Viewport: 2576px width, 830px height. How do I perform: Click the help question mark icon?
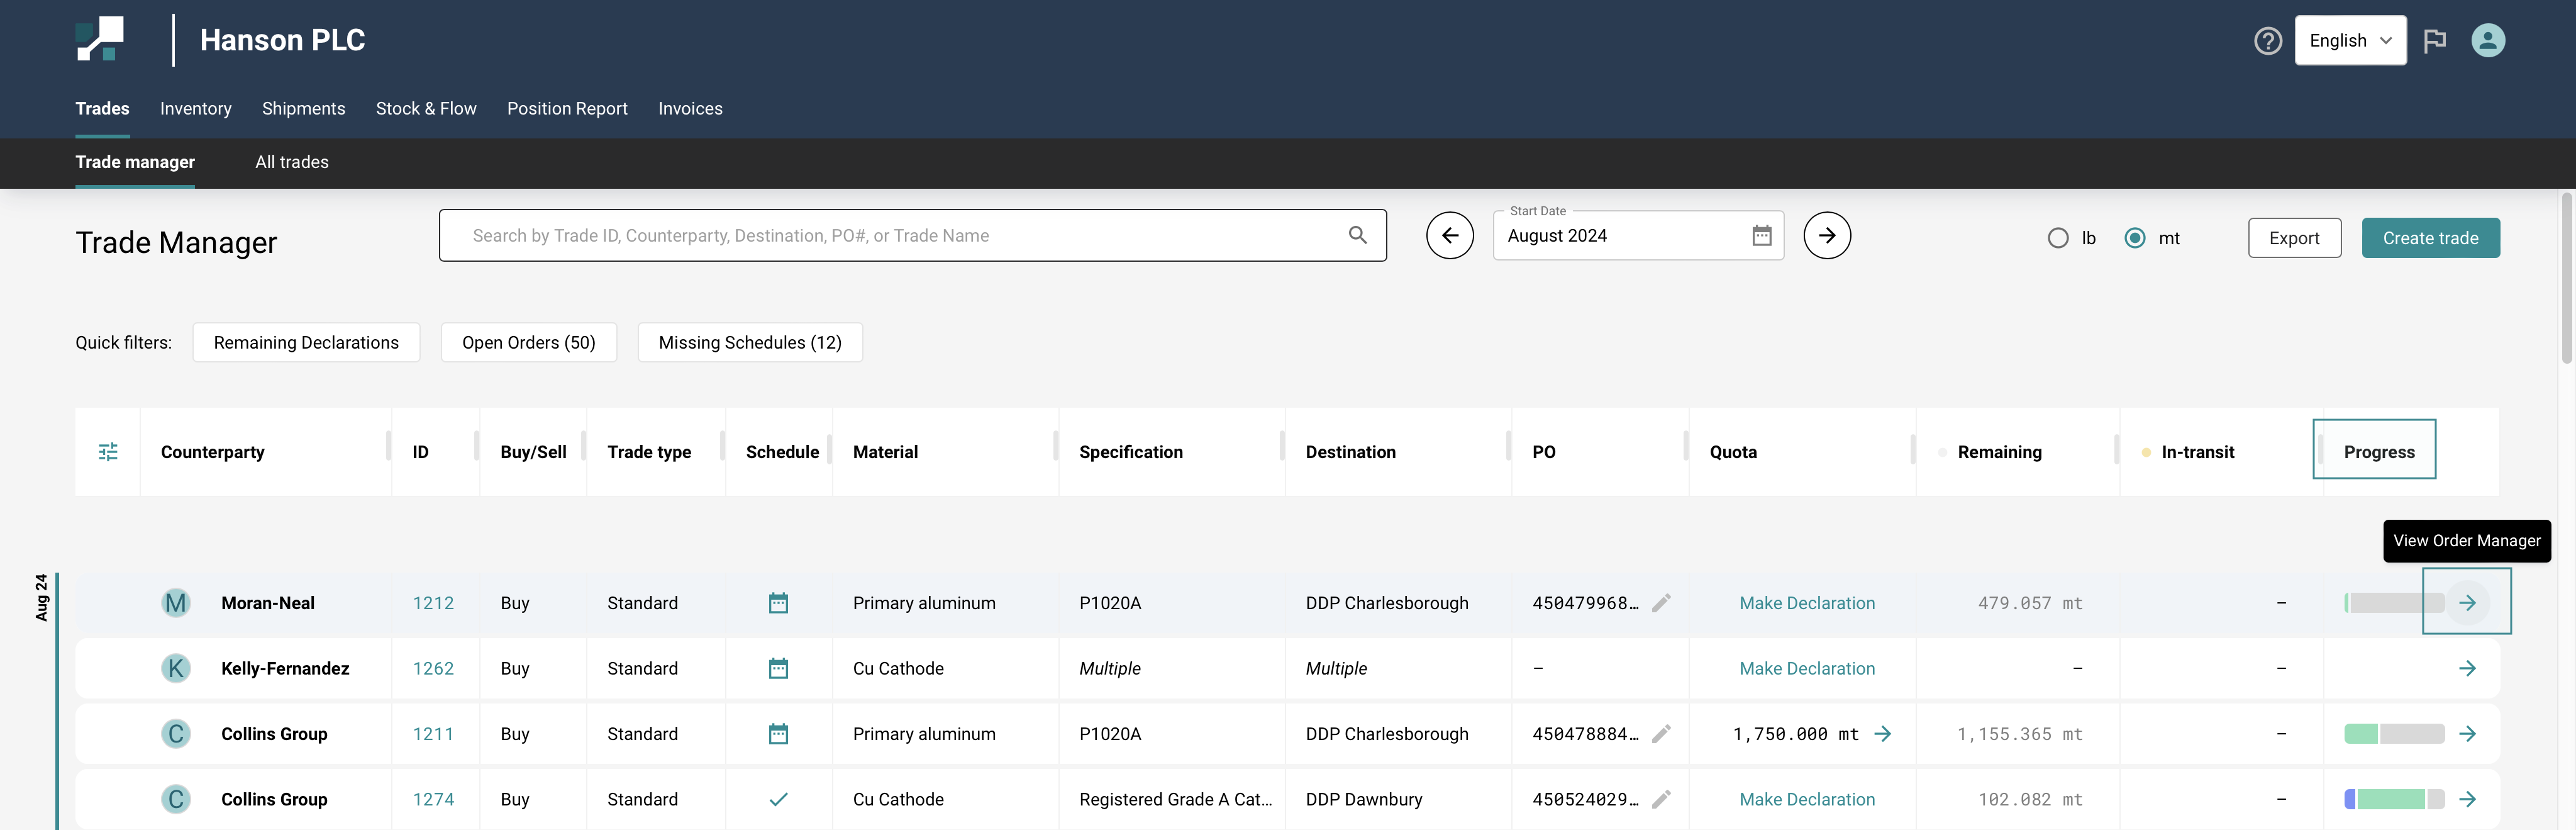coord(2267,41)
